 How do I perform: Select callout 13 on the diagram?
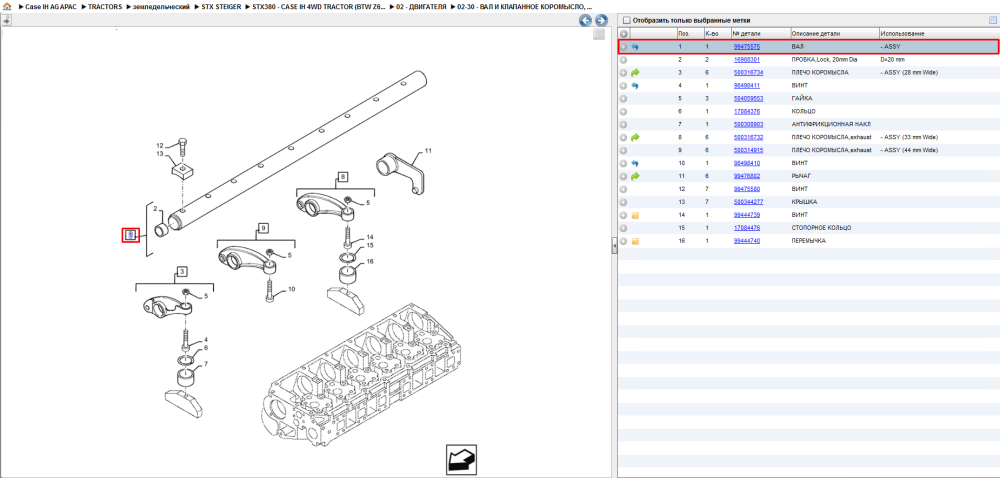160,154
